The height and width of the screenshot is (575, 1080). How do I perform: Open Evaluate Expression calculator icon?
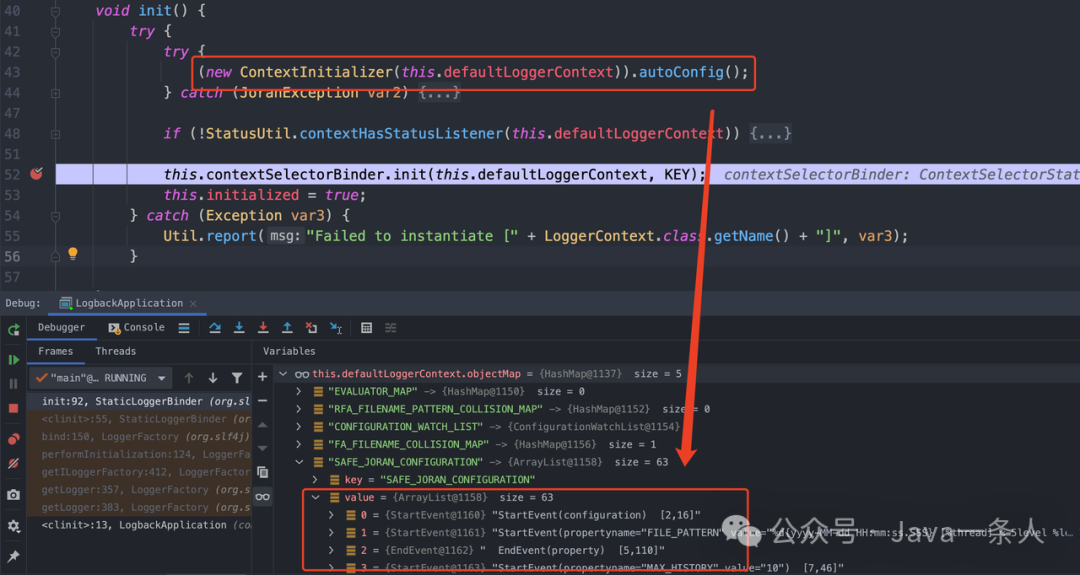(x=366, y=328)
